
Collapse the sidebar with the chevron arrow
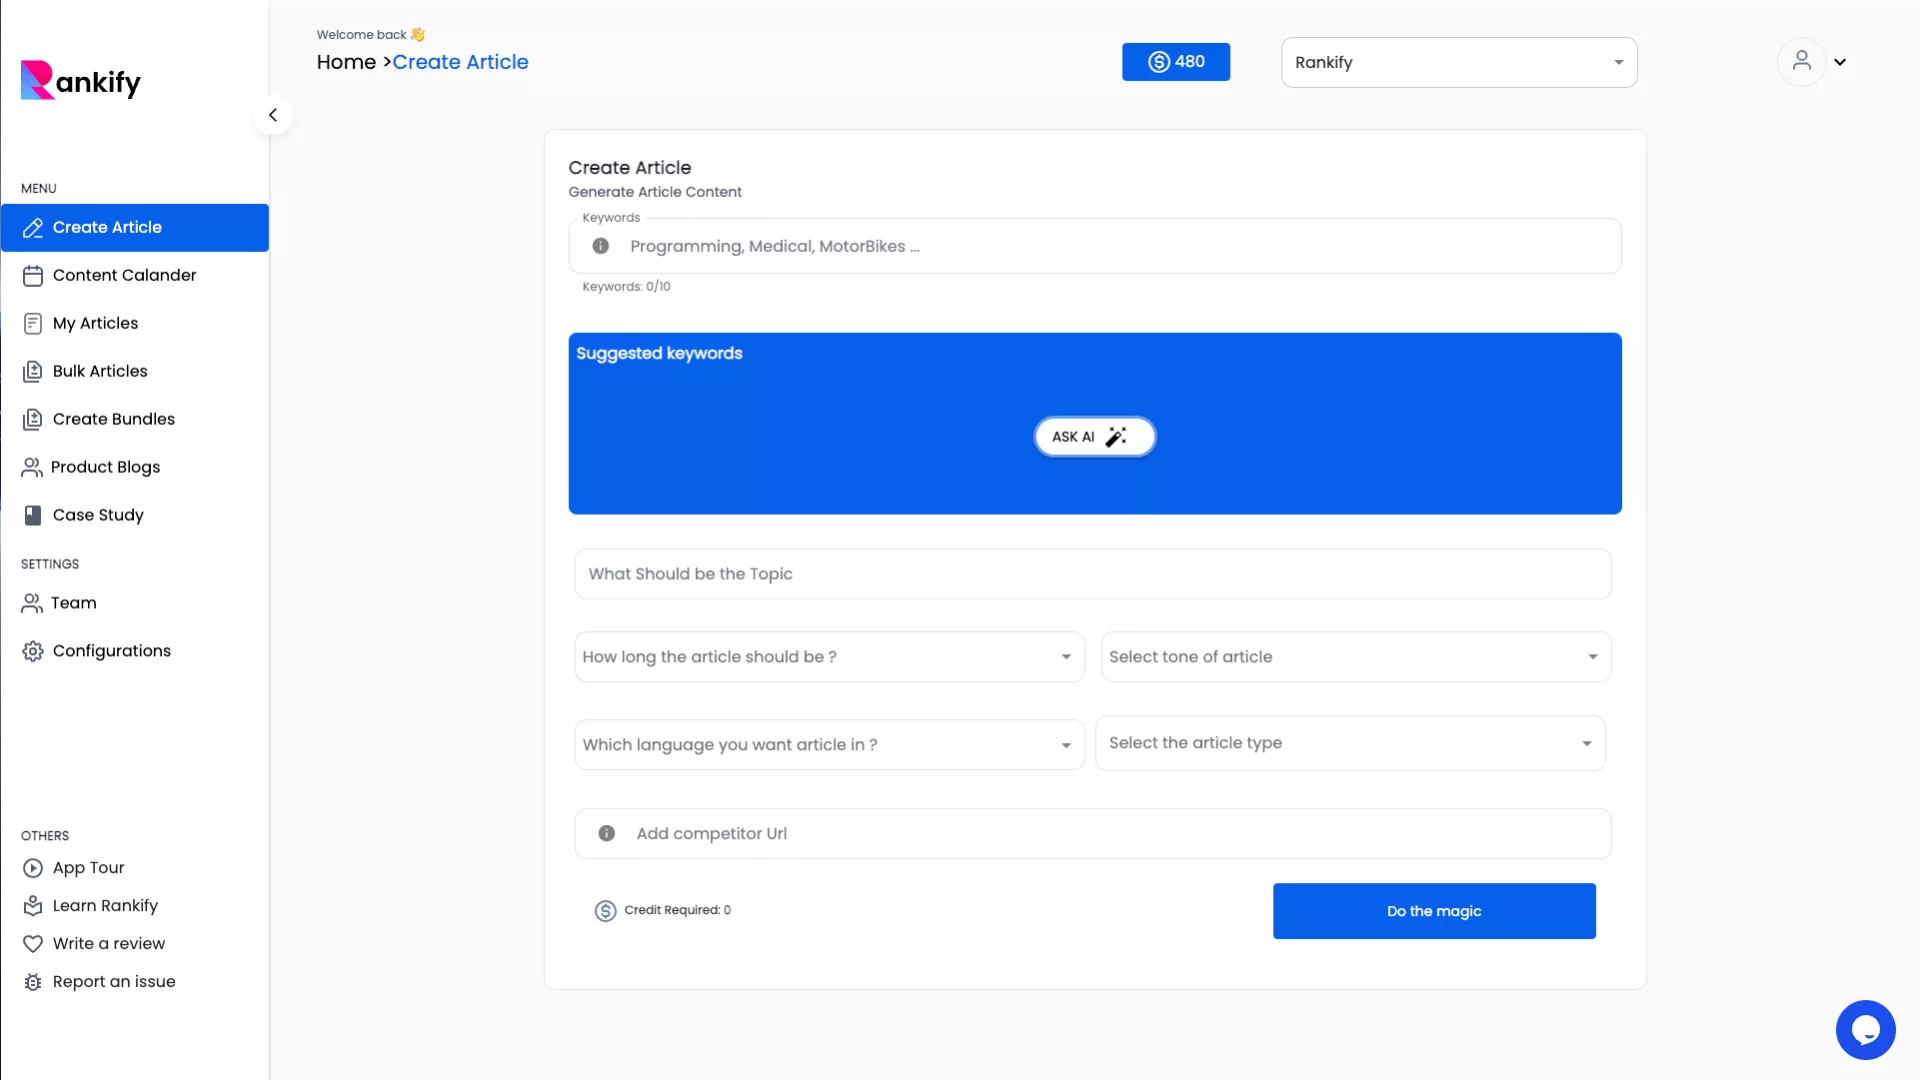pos(272,115)
